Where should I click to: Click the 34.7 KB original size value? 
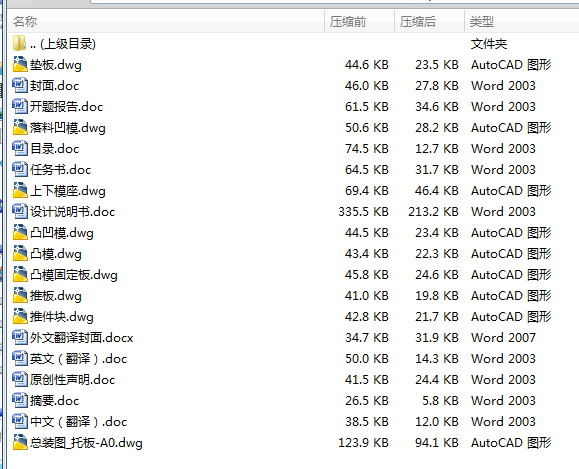(x=367, y=338)
